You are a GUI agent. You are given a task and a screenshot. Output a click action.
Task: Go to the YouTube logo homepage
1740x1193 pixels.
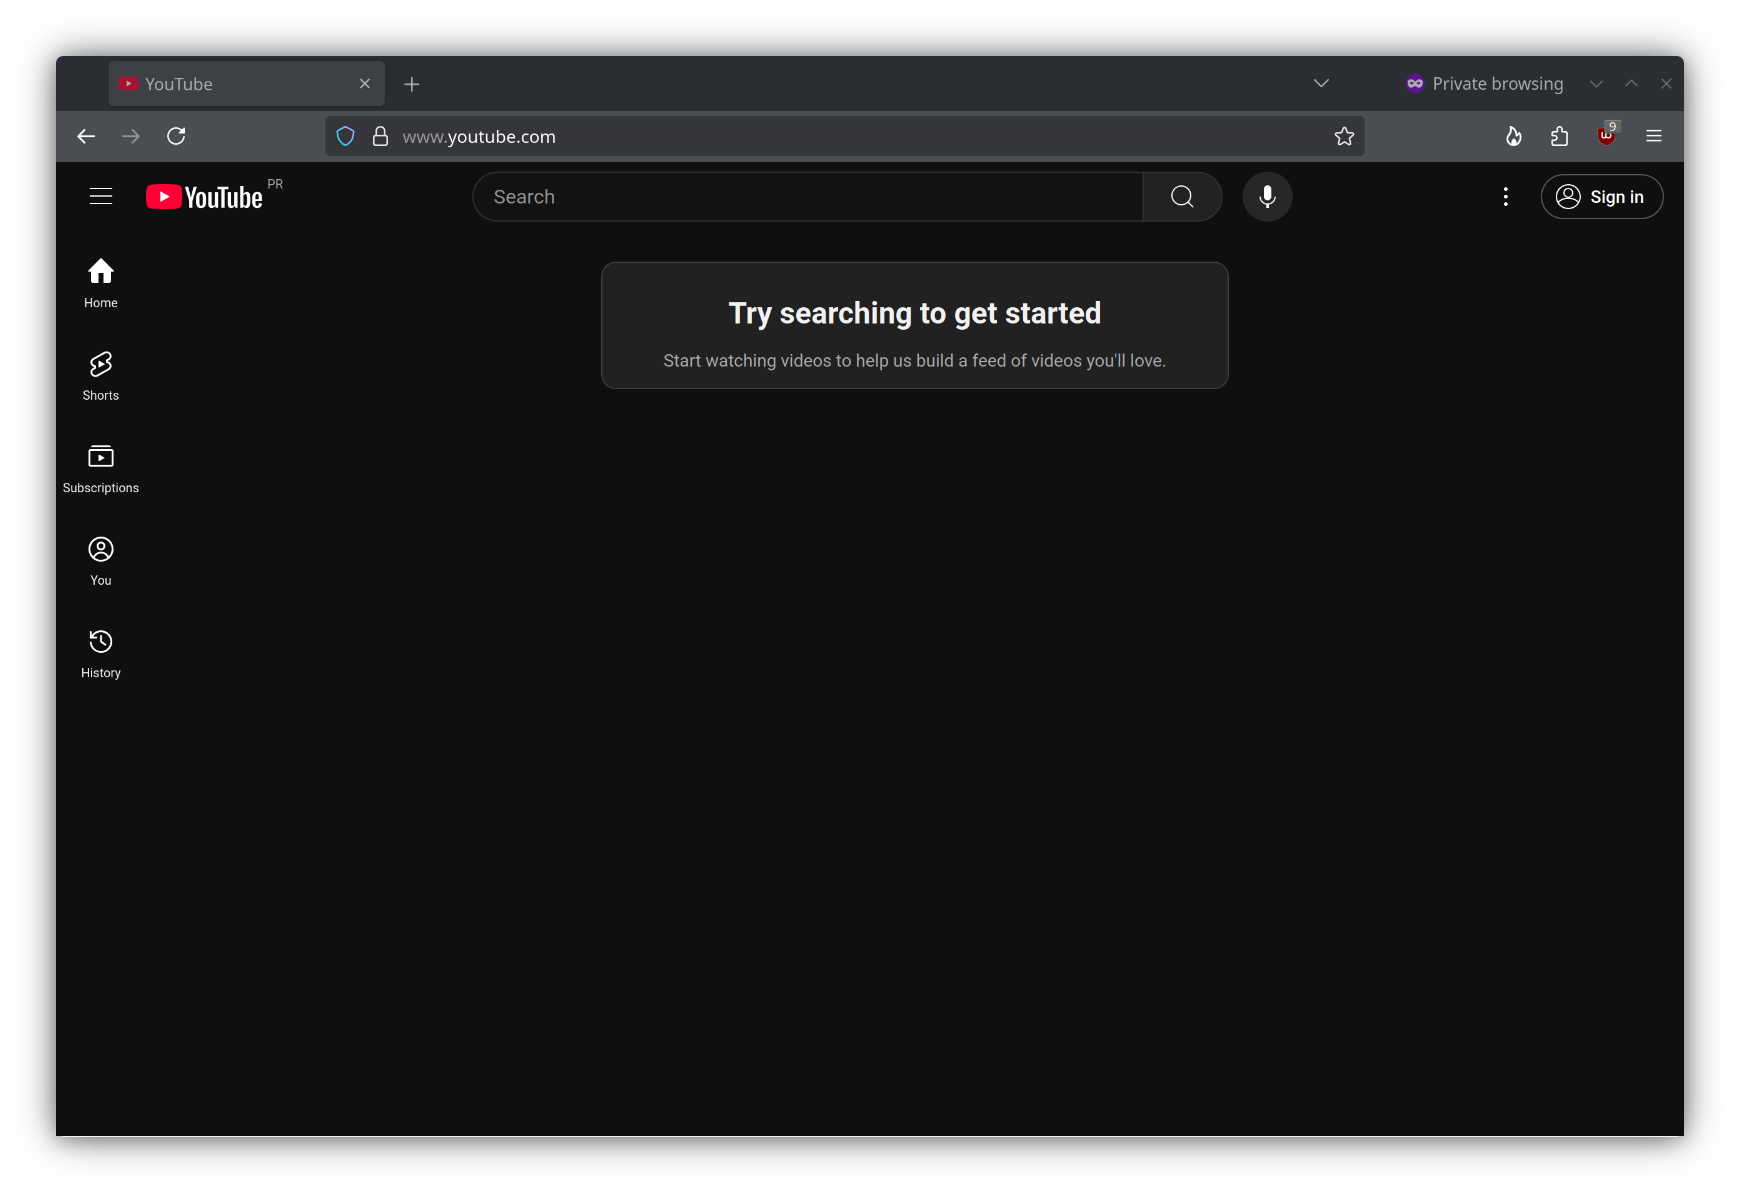click(205, 197)
